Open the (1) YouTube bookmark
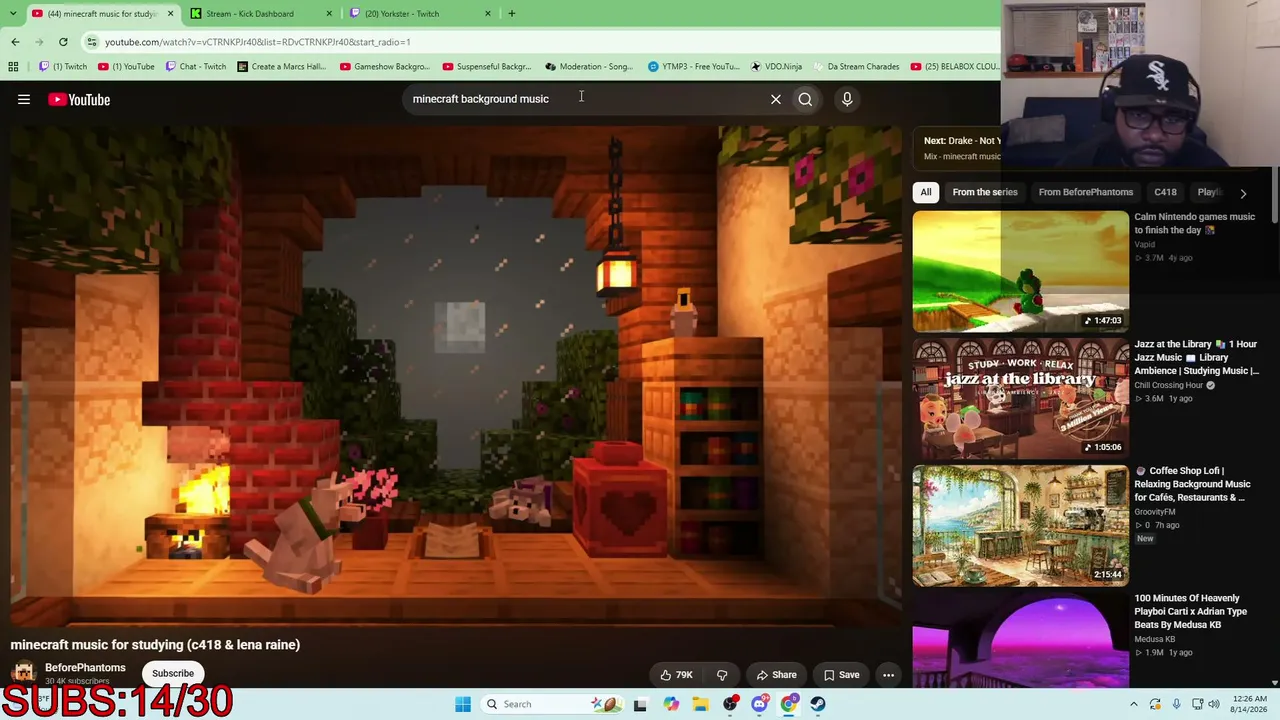The image size is (1280, 720). coord(126,67)
